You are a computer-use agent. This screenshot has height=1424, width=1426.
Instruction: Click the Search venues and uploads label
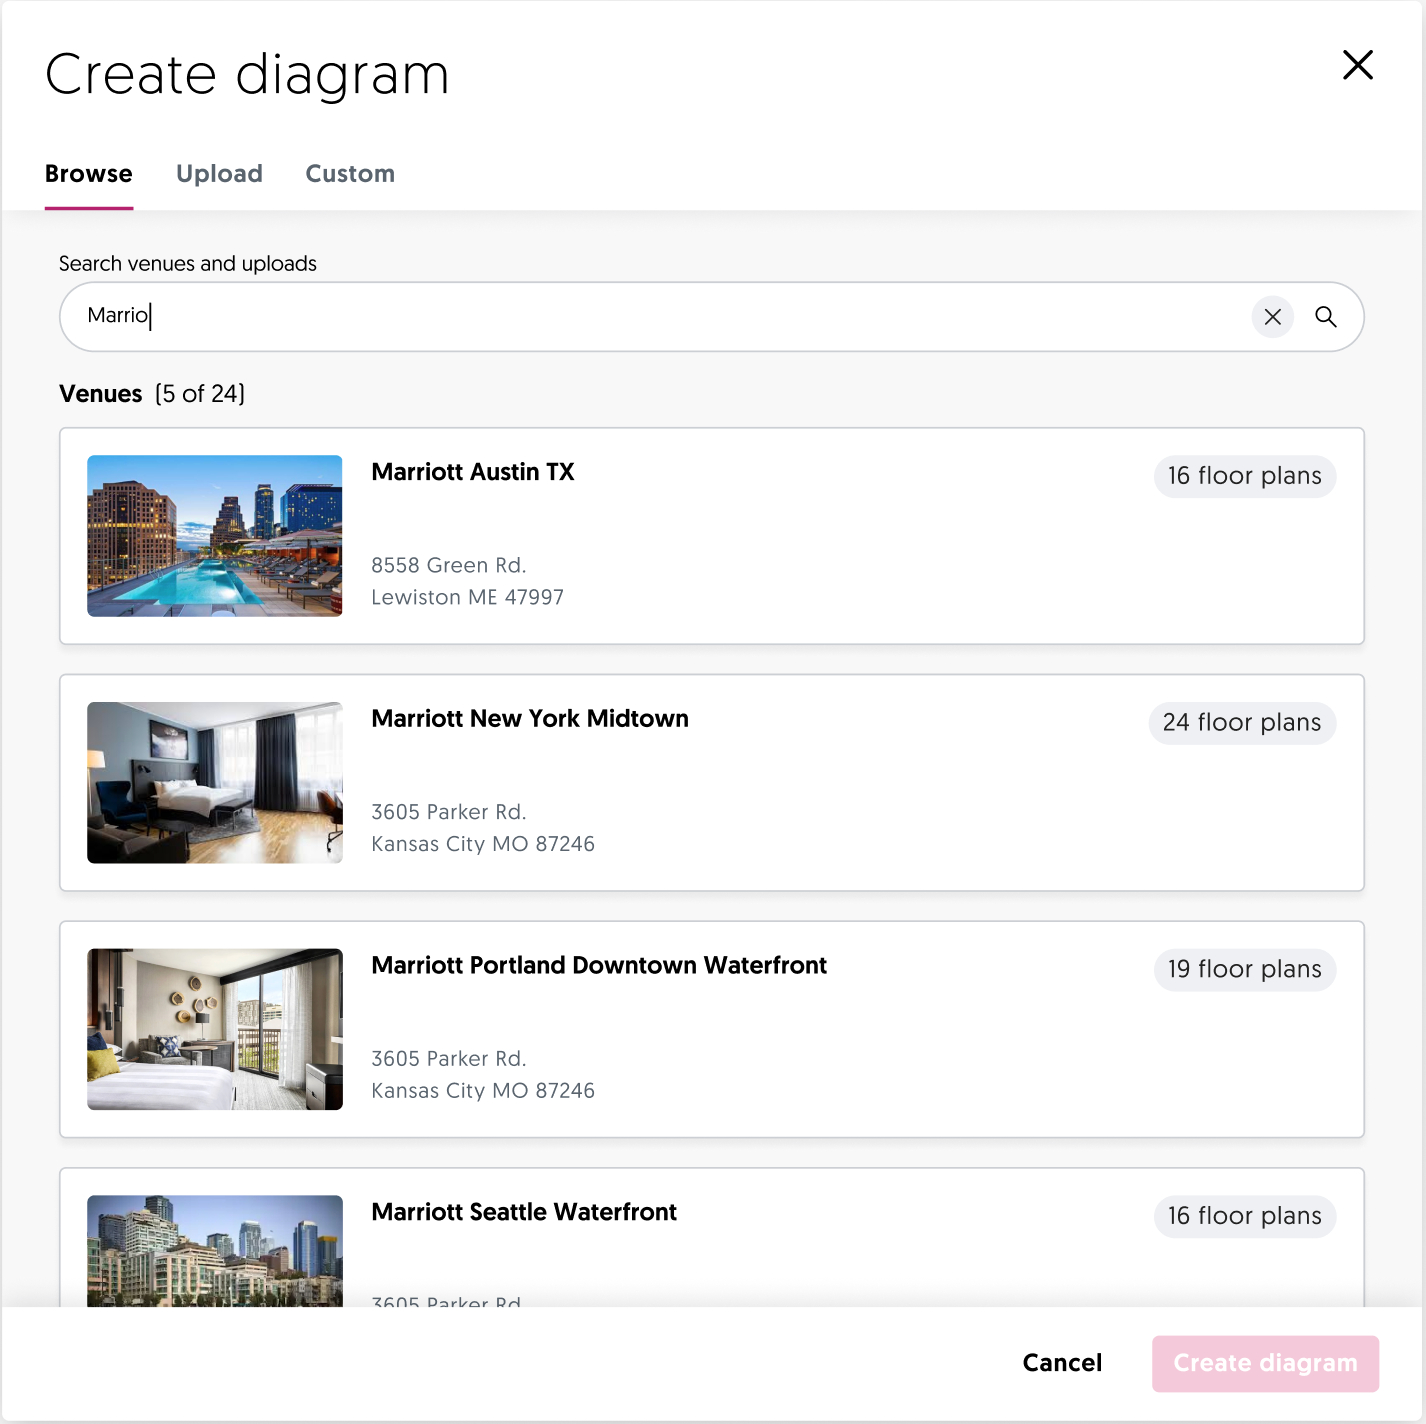tap(188, 264)
